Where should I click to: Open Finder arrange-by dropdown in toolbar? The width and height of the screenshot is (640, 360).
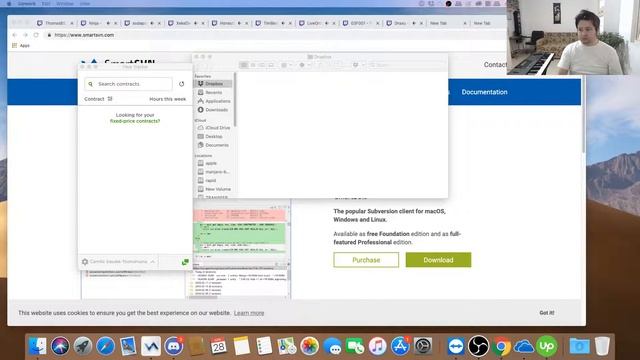(x=286, y=65)
